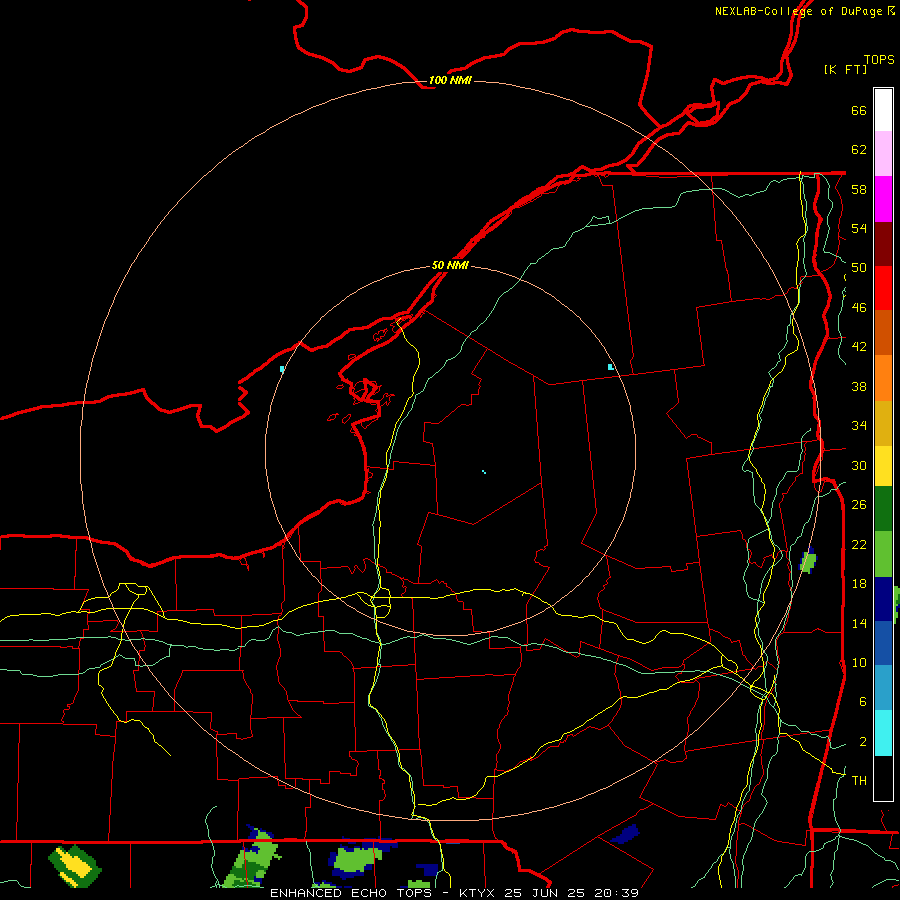Click the "ENHANCED ECHO TOPS - KTYX" caption

click(x=382, y=893)
